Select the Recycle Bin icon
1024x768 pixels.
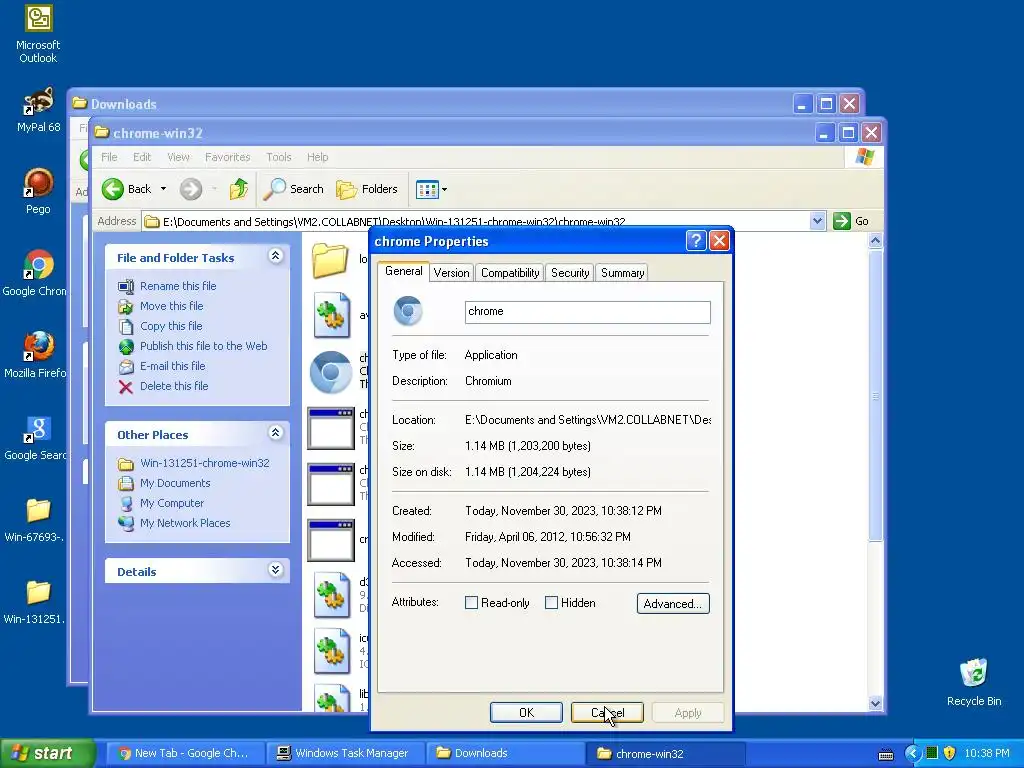(x=974, y=682)
